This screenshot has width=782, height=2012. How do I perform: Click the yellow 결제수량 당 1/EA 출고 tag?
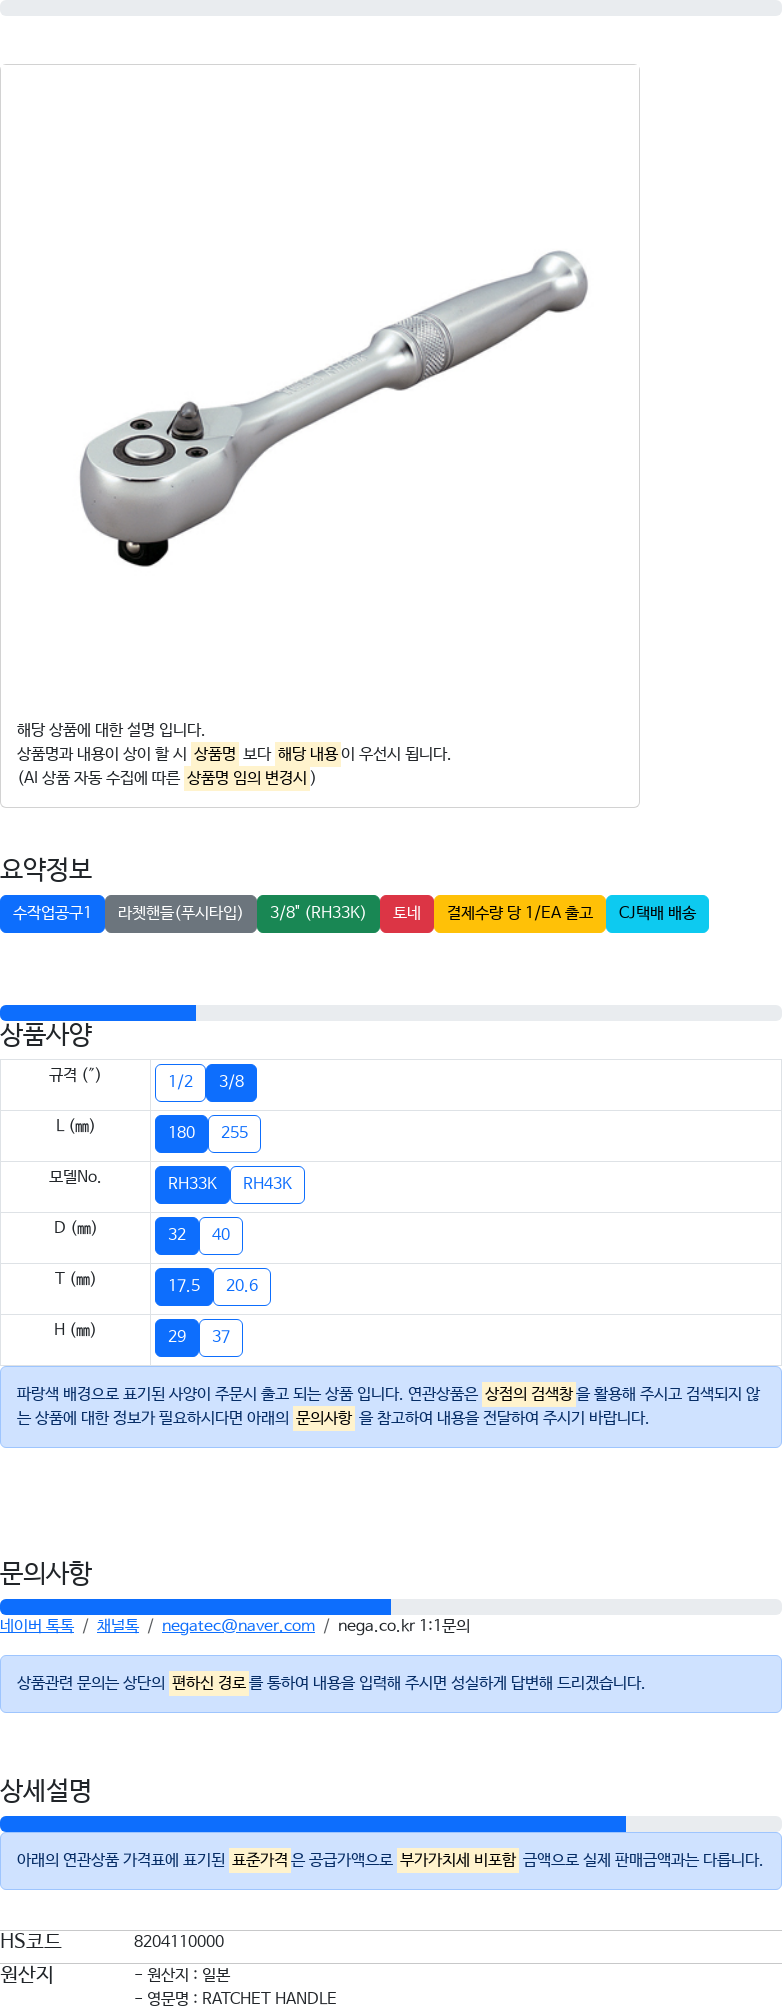click(x=520, y=913)
